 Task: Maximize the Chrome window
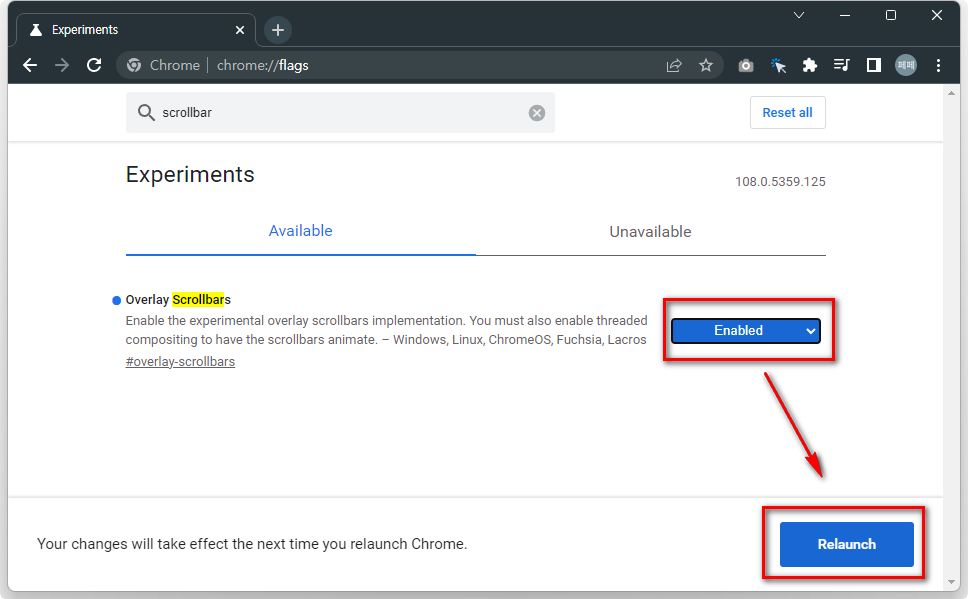point(891,15)
